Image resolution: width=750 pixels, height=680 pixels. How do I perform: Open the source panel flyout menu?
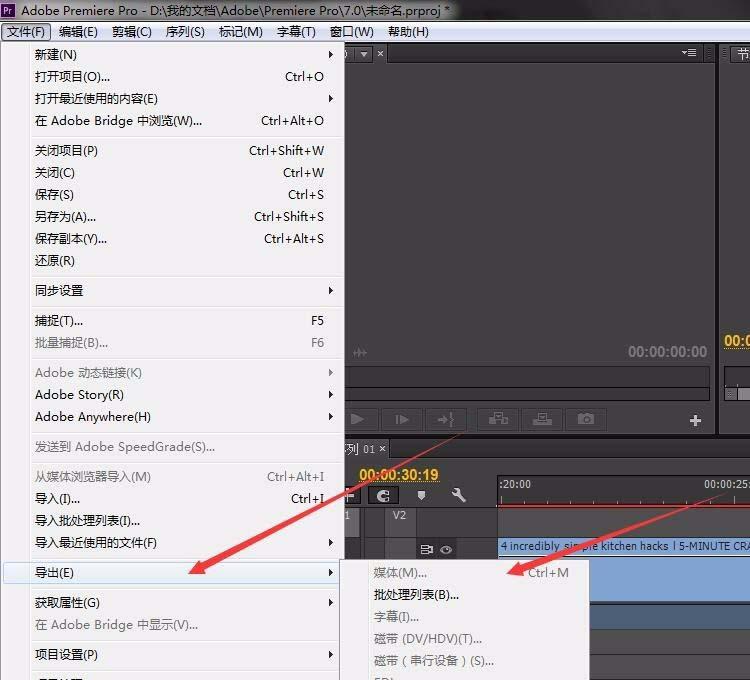point(689,53)
